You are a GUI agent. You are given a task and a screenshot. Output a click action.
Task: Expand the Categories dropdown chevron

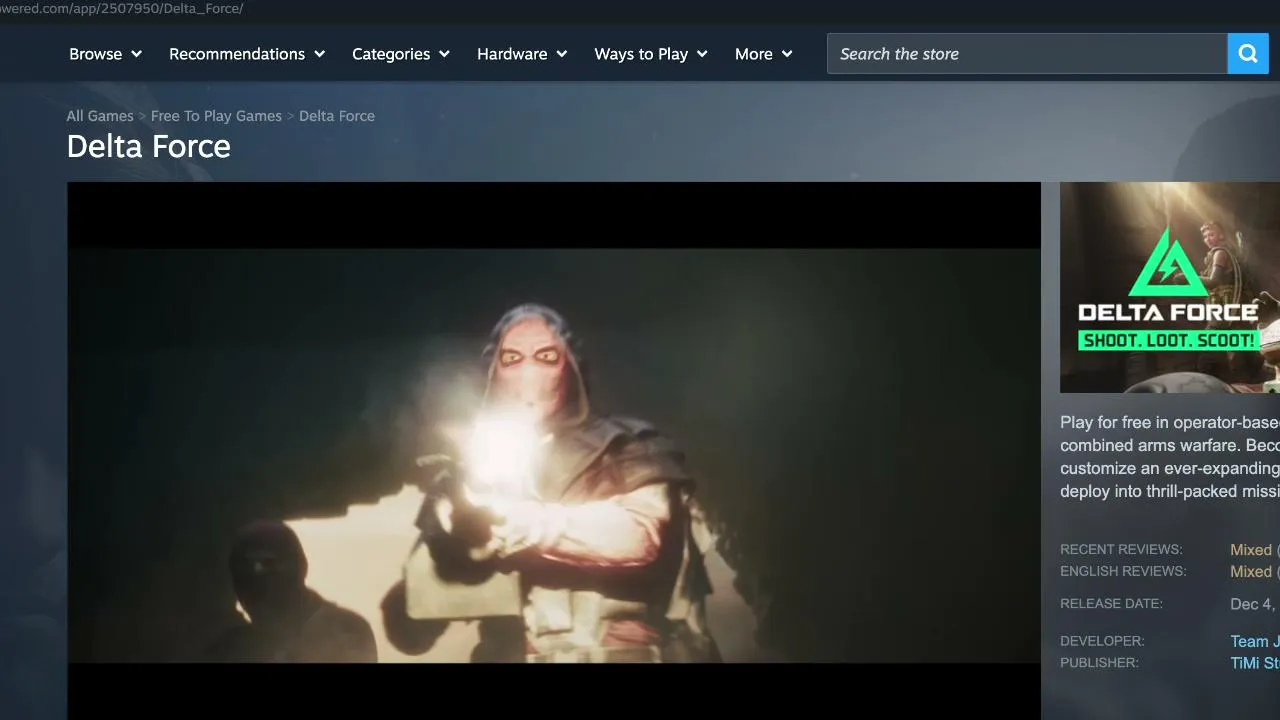(444, 54)
